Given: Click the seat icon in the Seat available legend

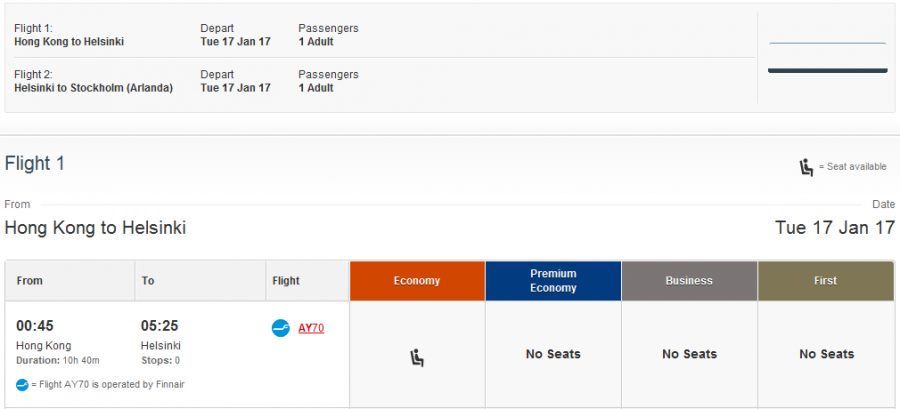Looking at the screenshot, I should (806, 168).
